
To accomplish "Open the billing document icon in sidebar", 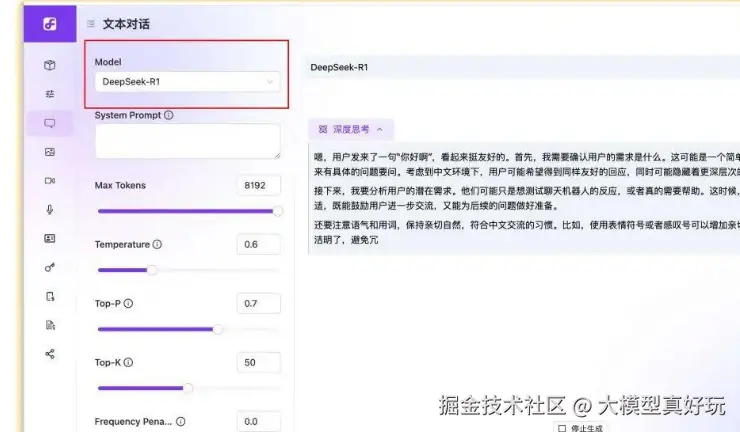I will click(x=50, y=325).
